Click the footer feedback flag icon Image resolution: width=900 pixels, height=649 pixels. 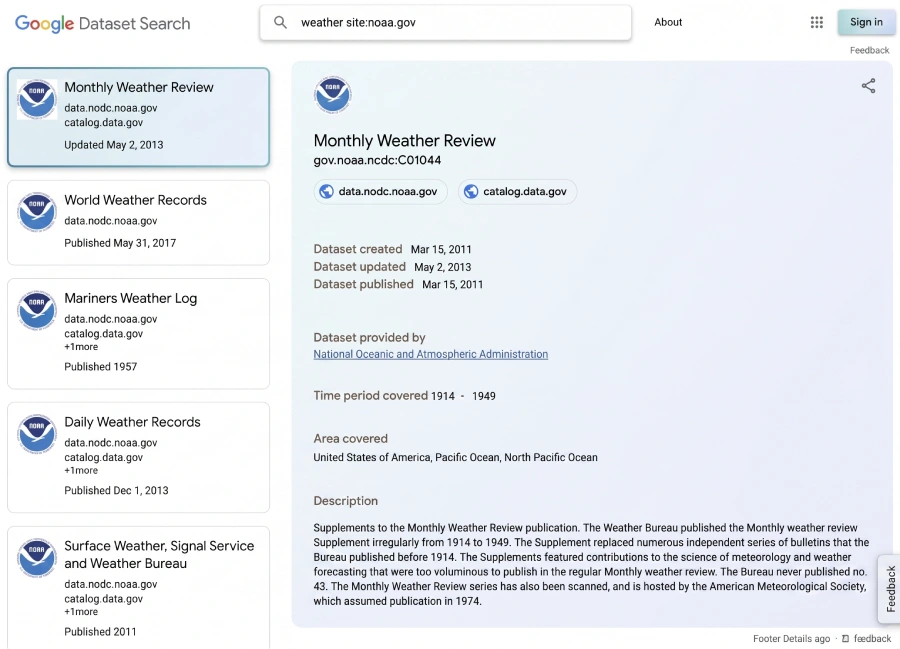pos(845,639)
